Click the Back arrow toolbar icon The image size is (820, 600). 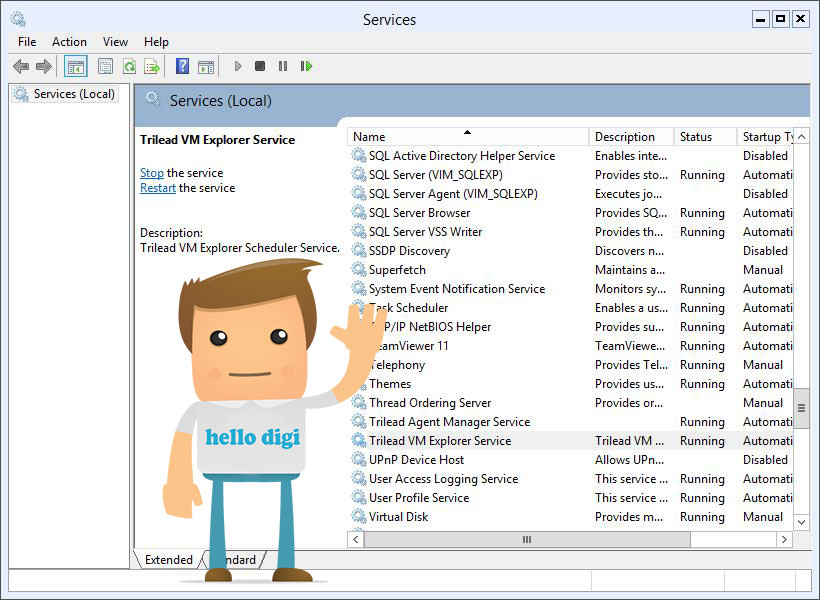21,66
